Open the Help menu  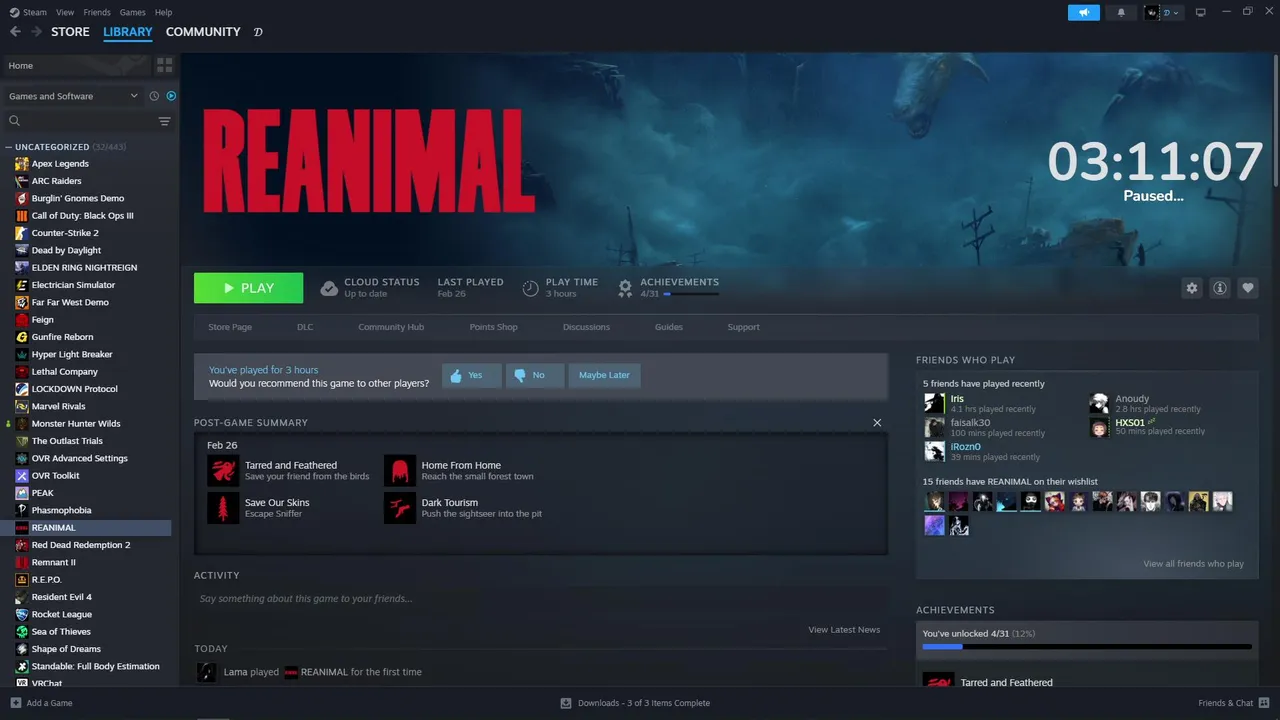pos(163,12)
